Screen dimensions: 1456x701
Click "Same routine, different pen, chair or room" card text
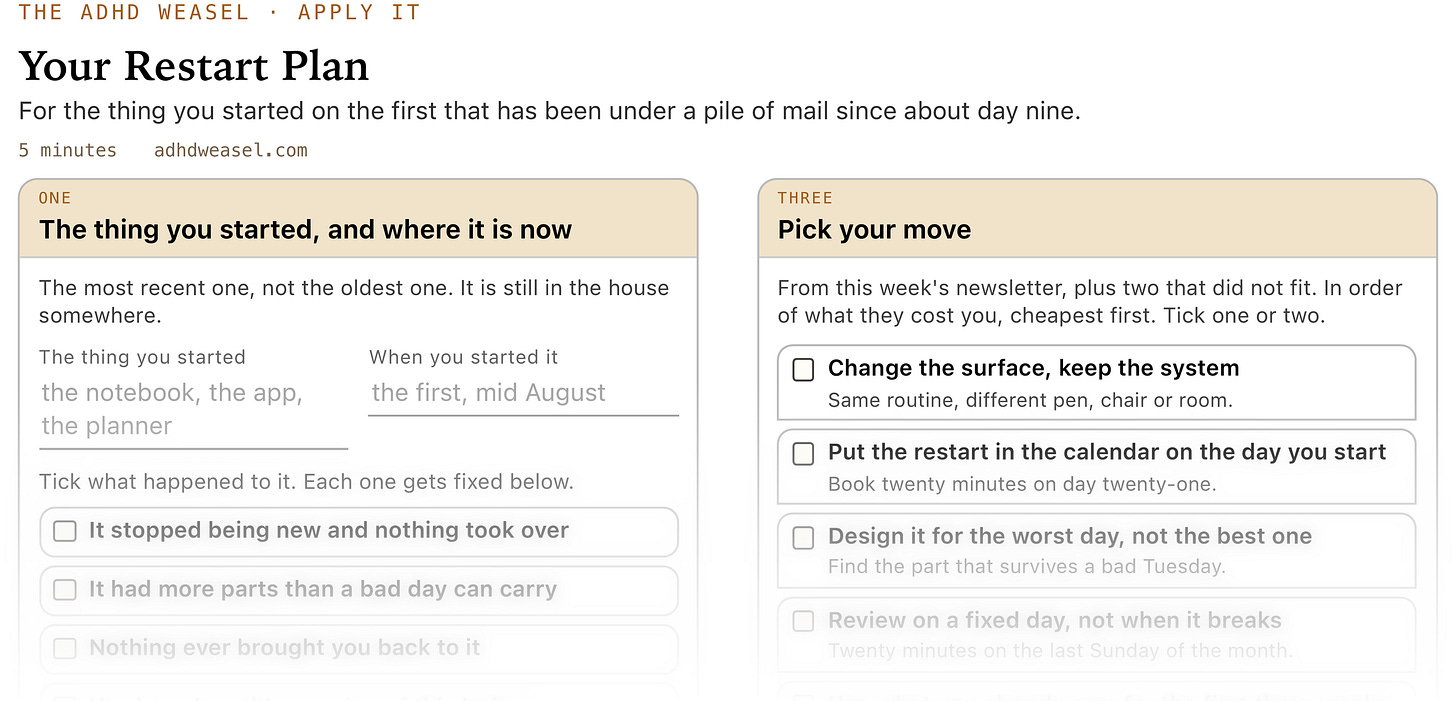click(x=1030, y=401)
